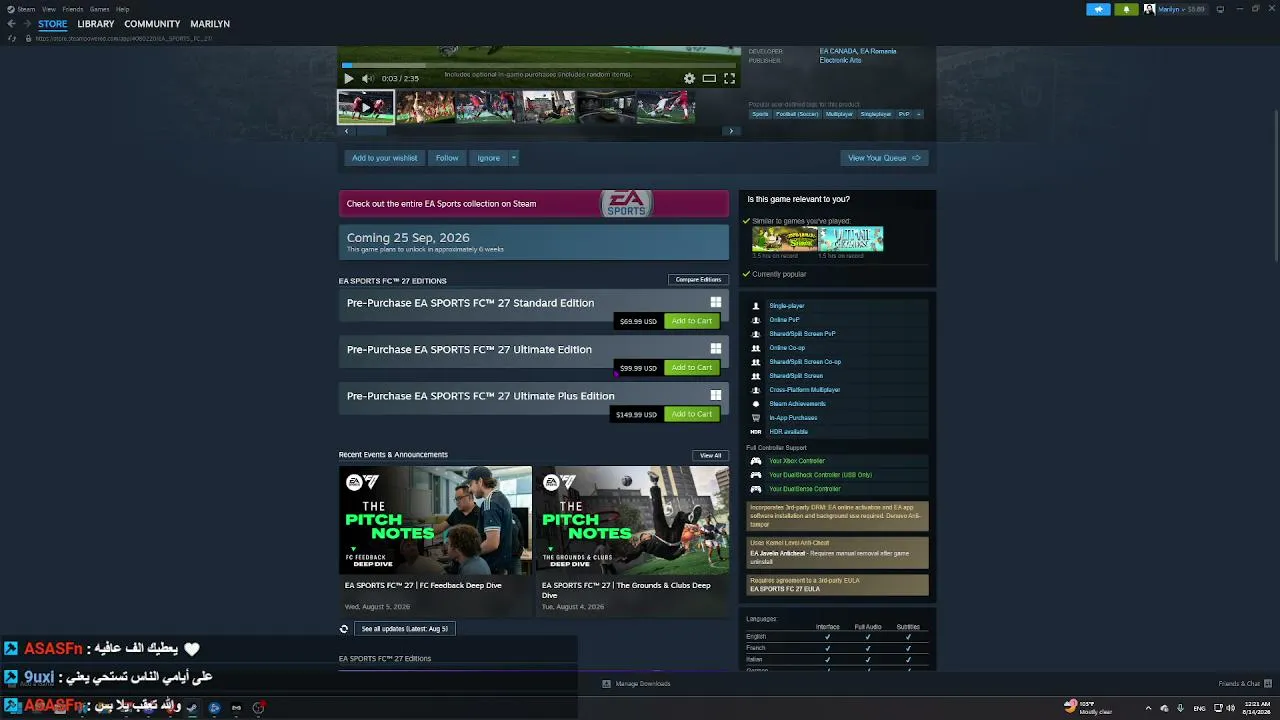Click View Your Queue
The image size is (1280, 720).
tap(884, 158)
